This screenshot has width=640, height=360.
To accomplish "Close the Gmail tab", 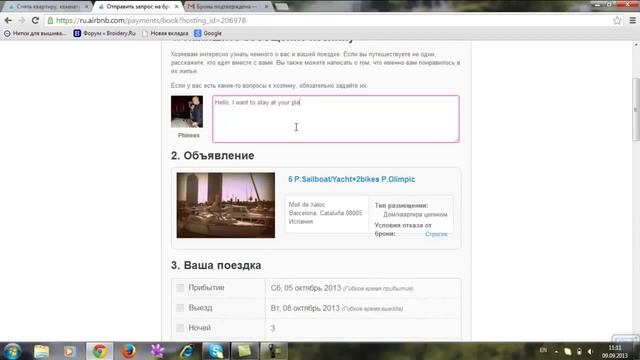I will [267, 7].
